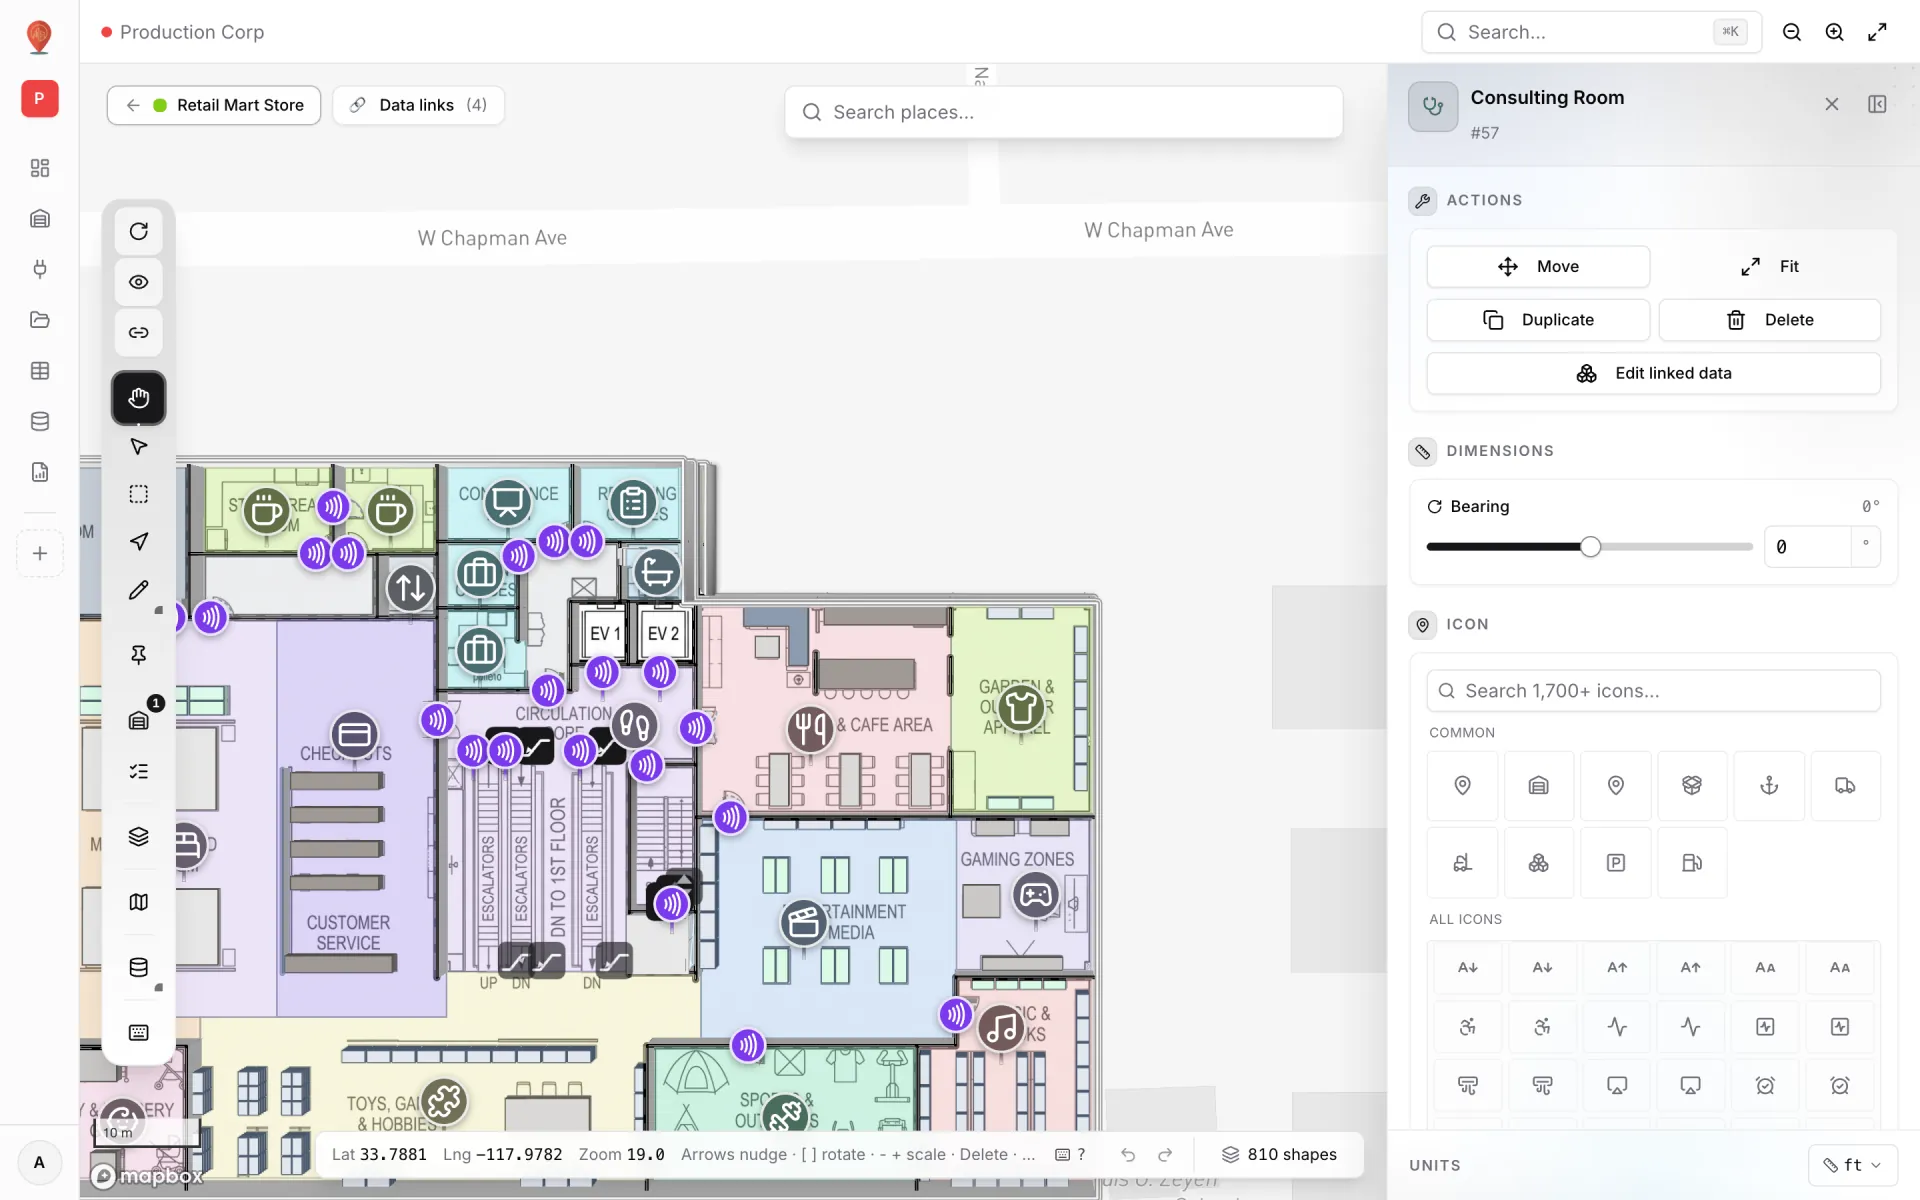Open the 810 shapes list
Image resolution: width=1920 pixels, height=1200 pixels.
[1279, 1155]
